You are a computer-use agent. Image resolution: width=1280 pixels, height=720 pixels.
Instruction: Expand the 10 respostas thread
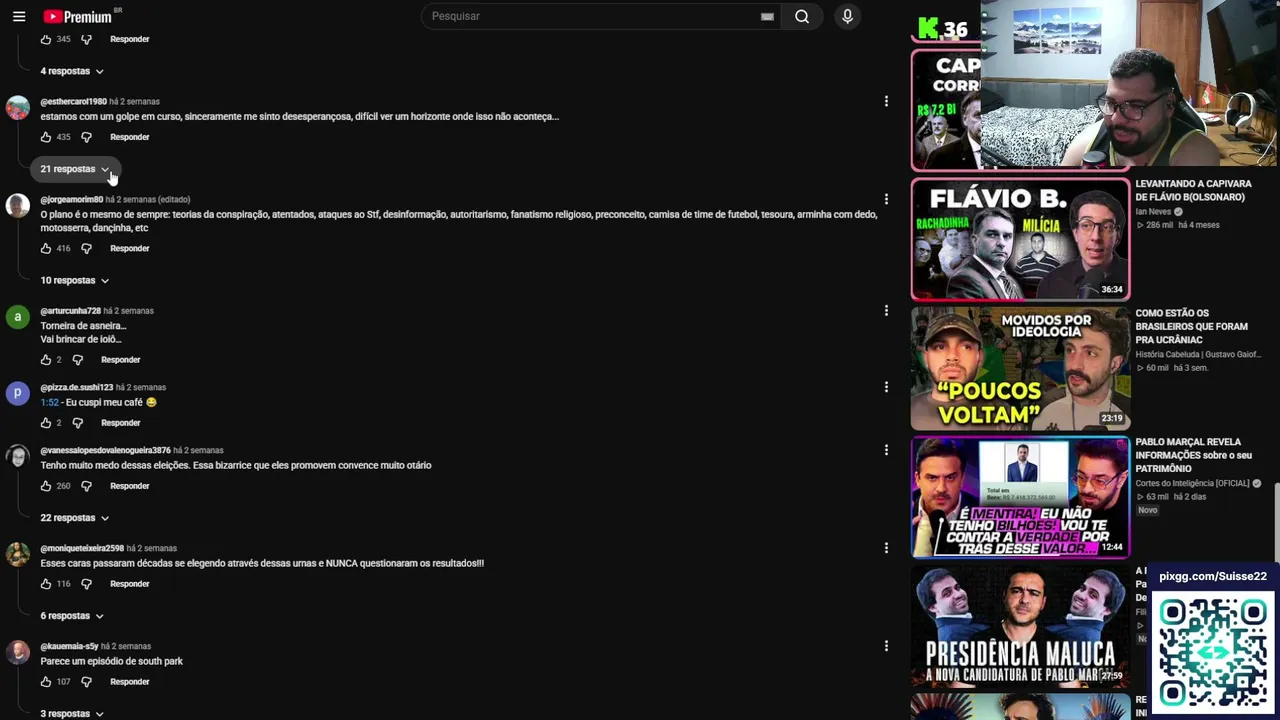pos(75,280)
